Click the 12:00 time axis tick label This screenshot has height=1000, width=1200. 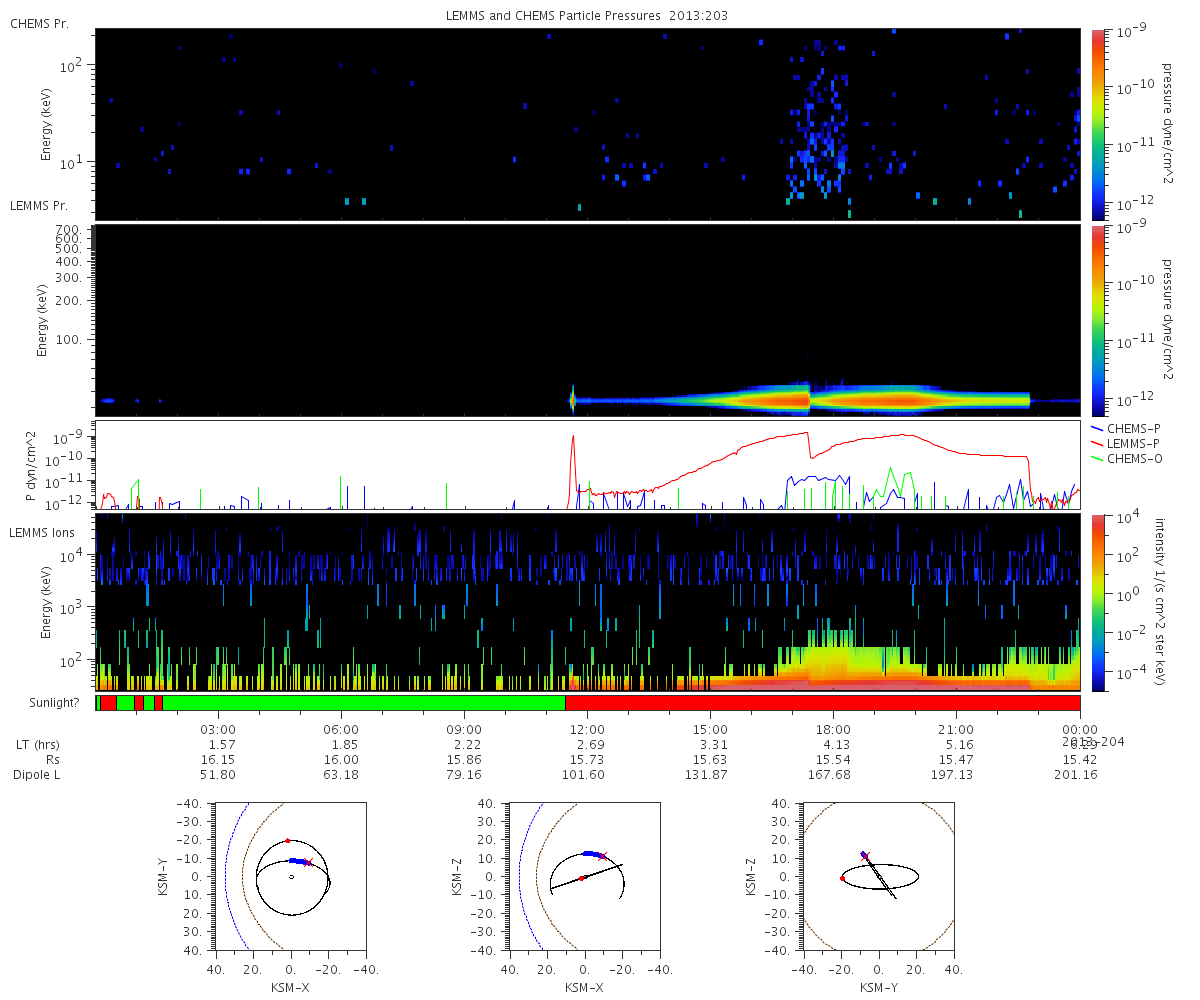587,729
